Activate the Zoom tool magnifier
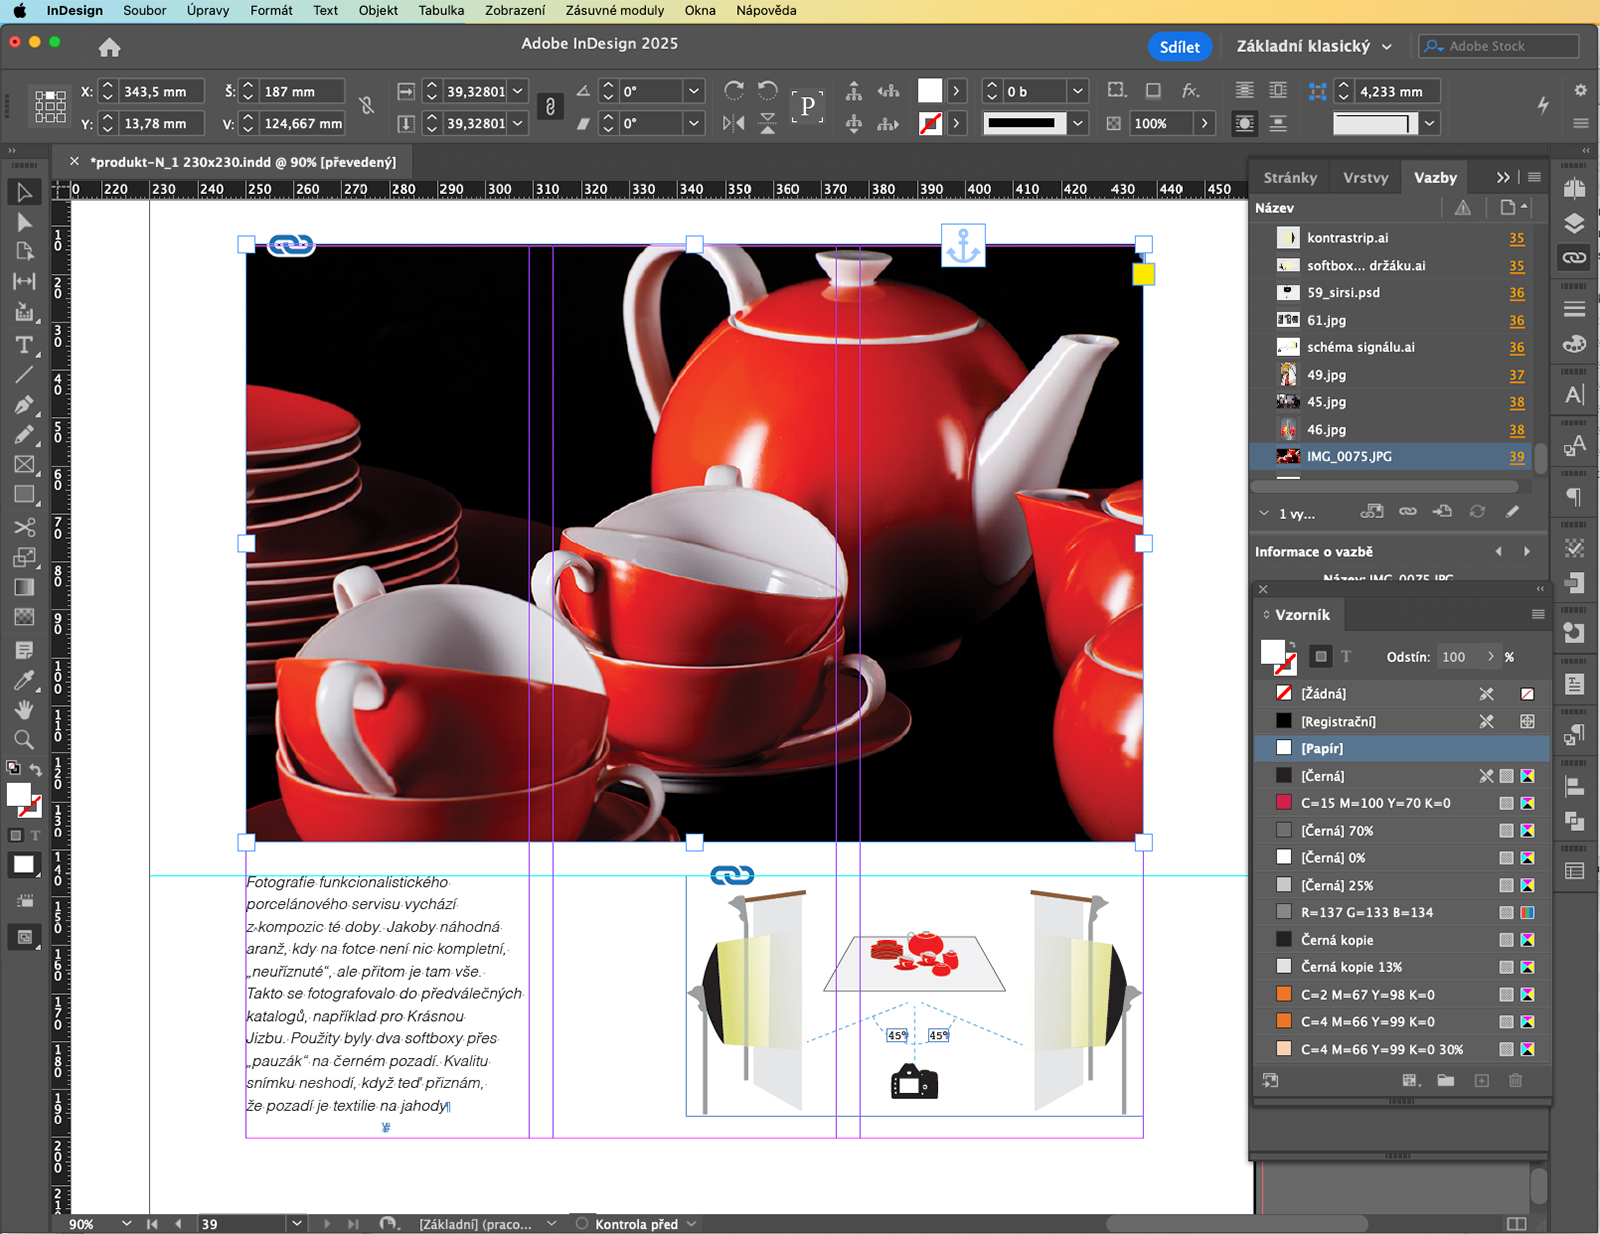 [24, 740]
